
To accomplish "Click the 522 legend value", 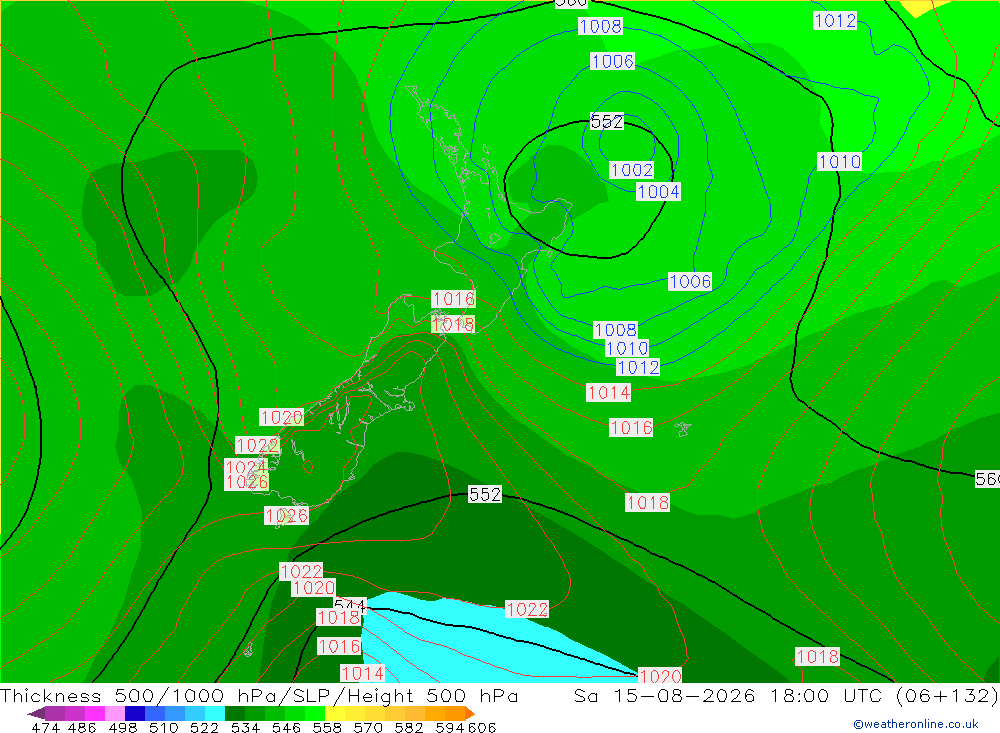I will pos(204,727).
